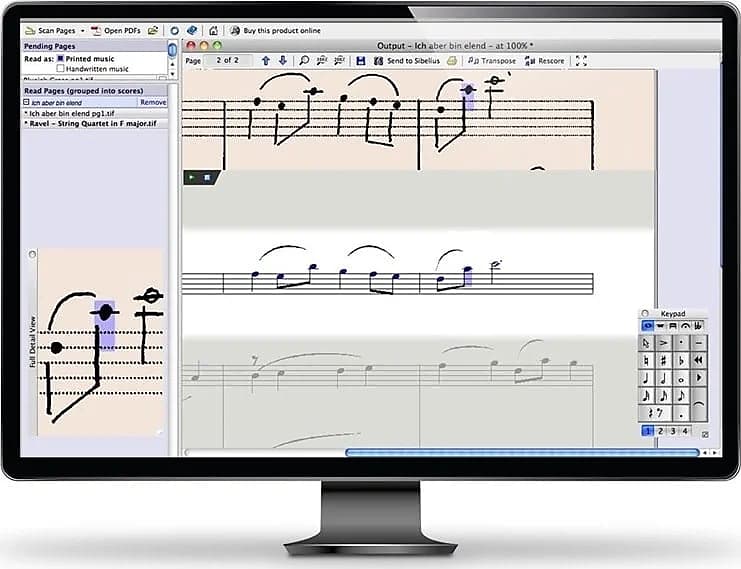This screenshot has width=741, height=569.
Task: Choose the whole note key on the Keypad
Action: tap(681, 378)
